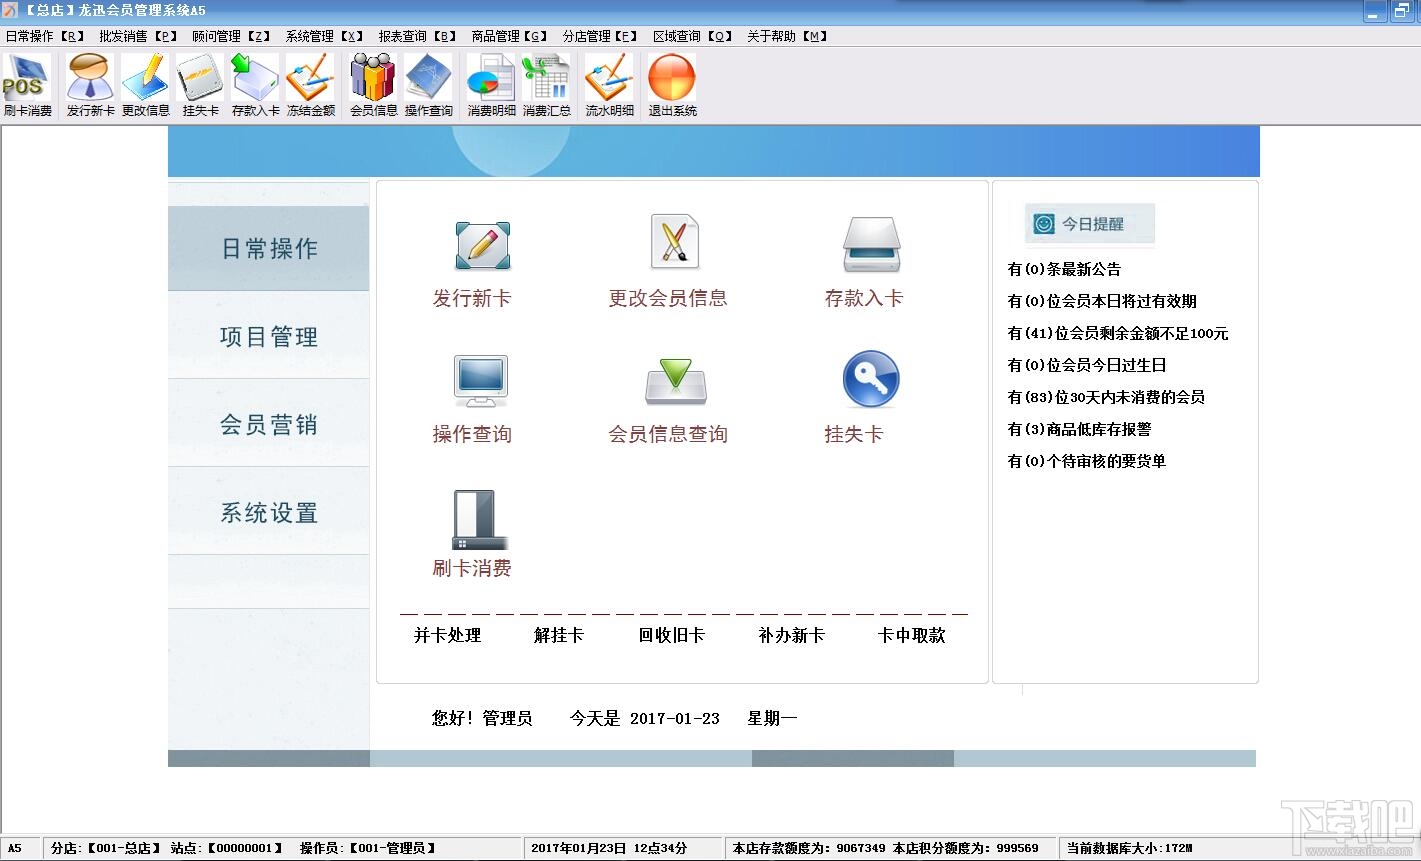Click the 回收旧卡 link
The width and height of the screenshot is (1421, 861).
[672, 635]
